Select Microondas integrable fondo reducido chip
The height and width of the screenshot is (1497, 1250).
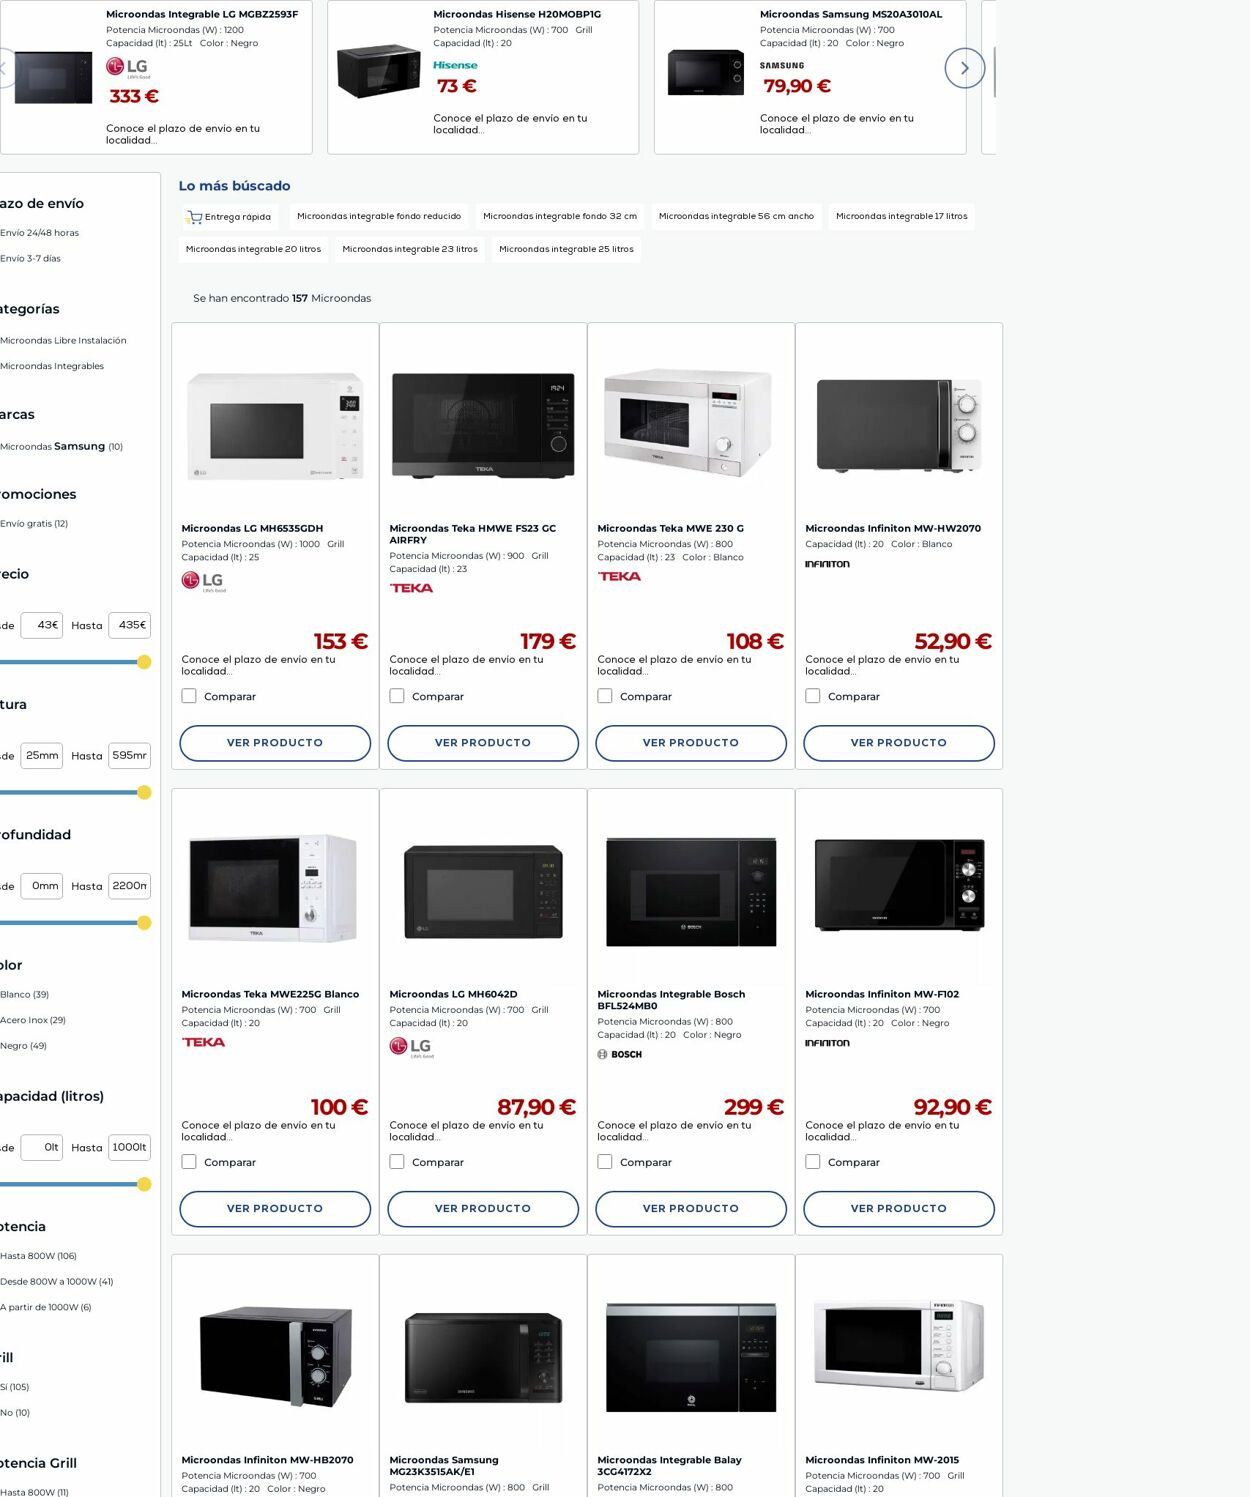tap(379, 217)
